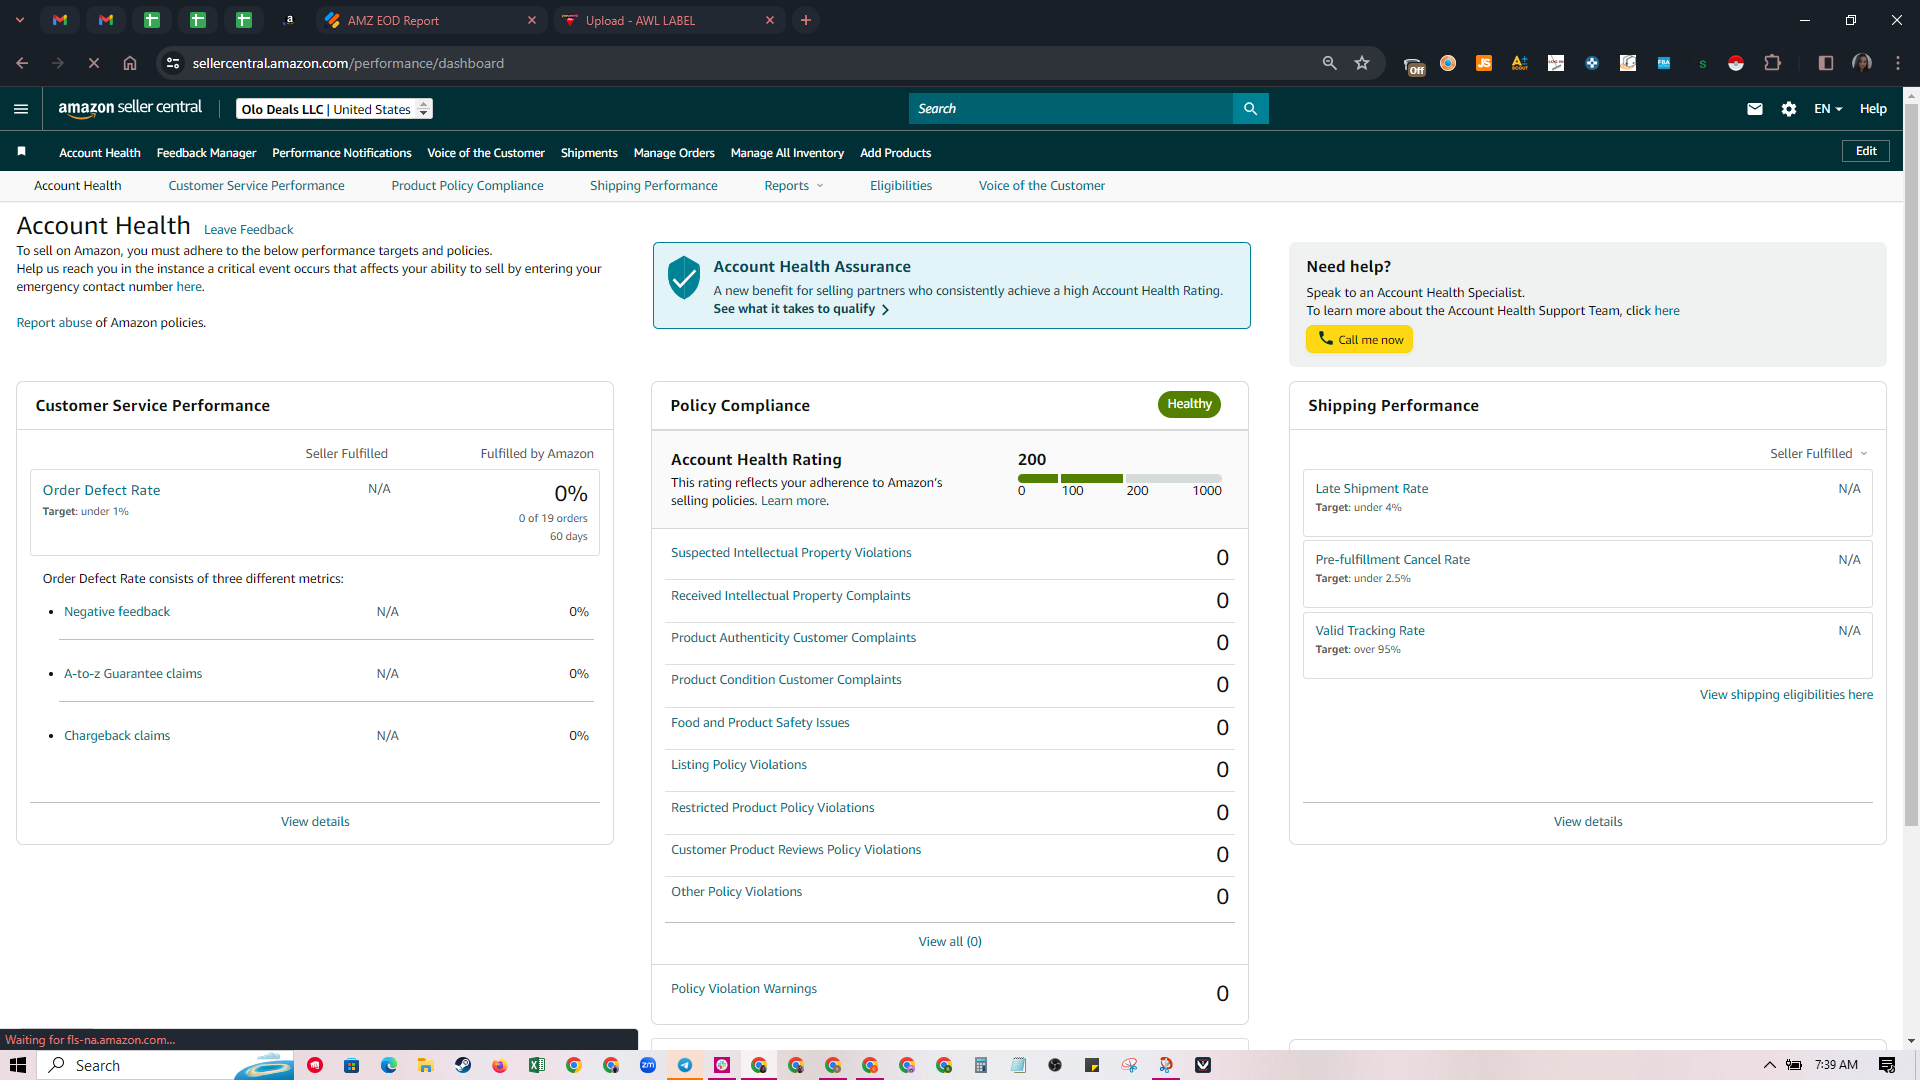Click Add Products in the favorites bar
The width and height of the screenshot is (1920, 1080).
(896, 153)
